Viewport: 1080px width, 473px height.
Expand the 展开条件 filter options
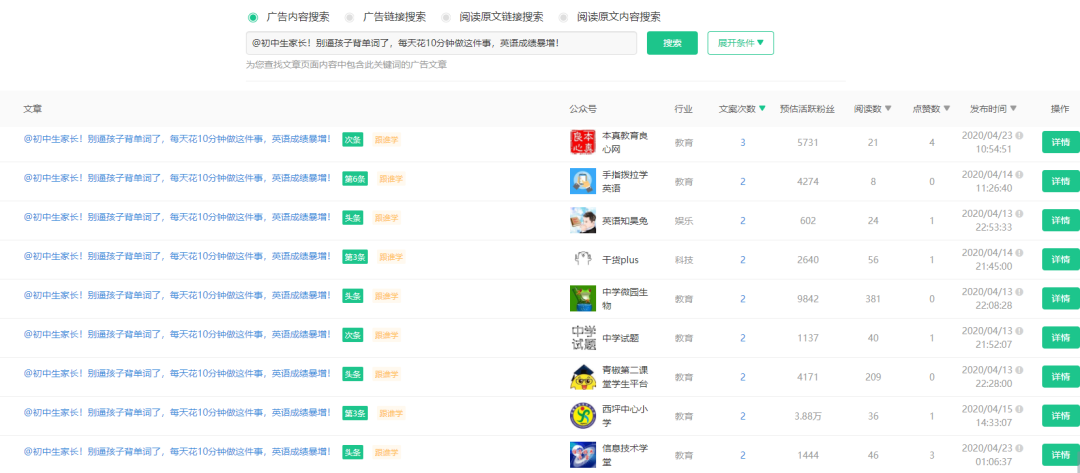(740, 43)
